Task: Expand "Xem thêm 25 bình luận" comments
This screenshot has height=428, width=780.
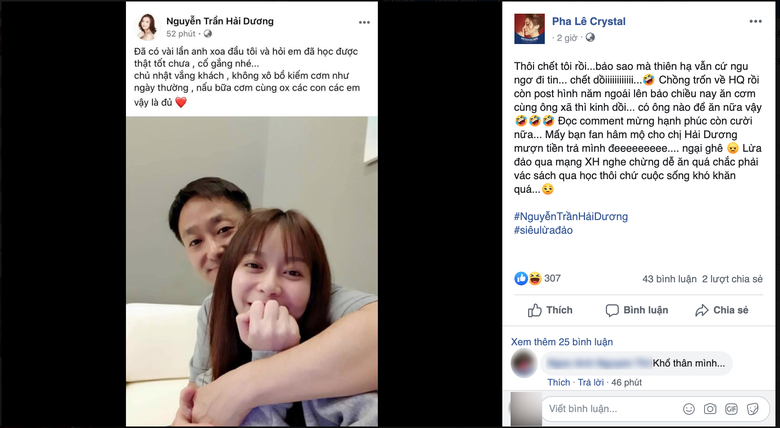Action: pyautogui.click(x=562, y=342)
